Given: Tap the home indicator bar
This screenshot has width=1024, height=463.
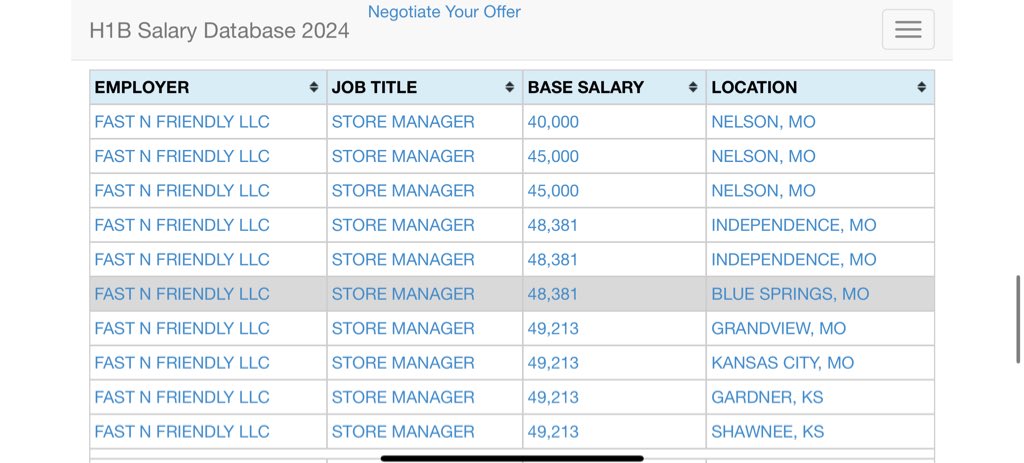Looking at the screenshot, I should [512, 459].
